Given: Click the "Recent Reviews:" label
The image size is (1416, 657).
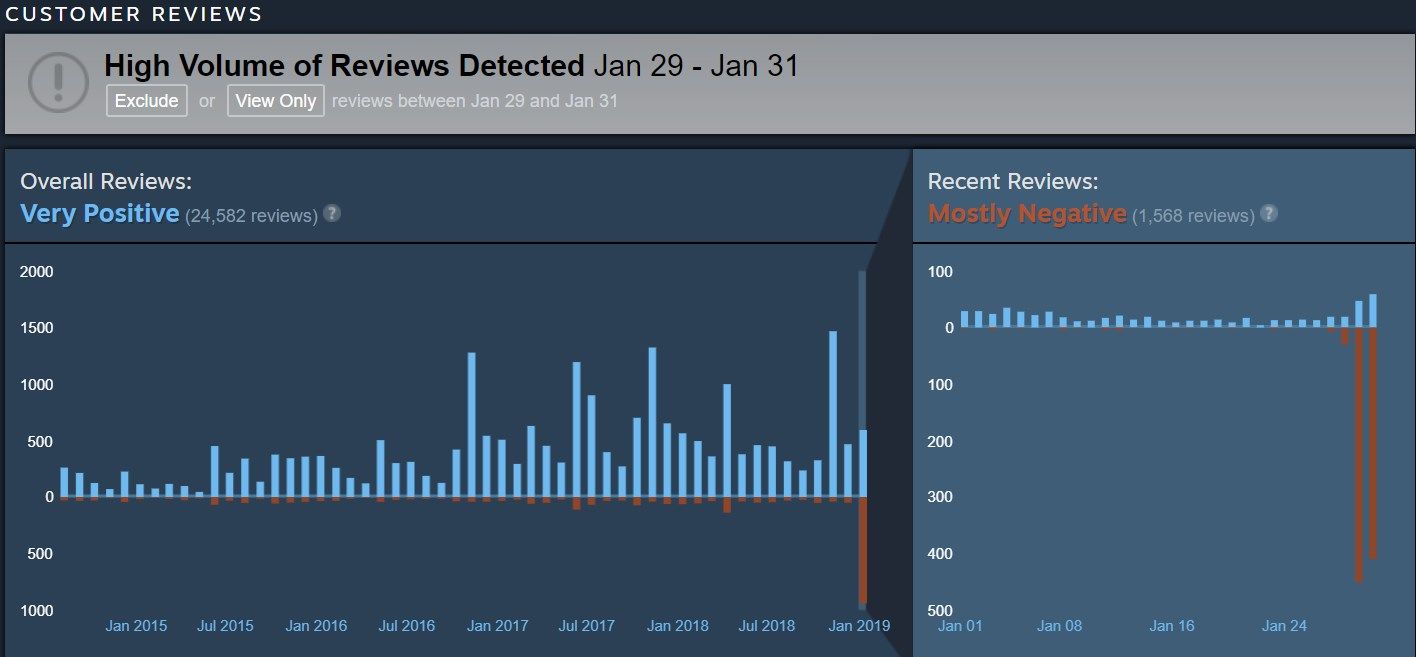Looking at the screenshot, I should [x=1013, y=181].
